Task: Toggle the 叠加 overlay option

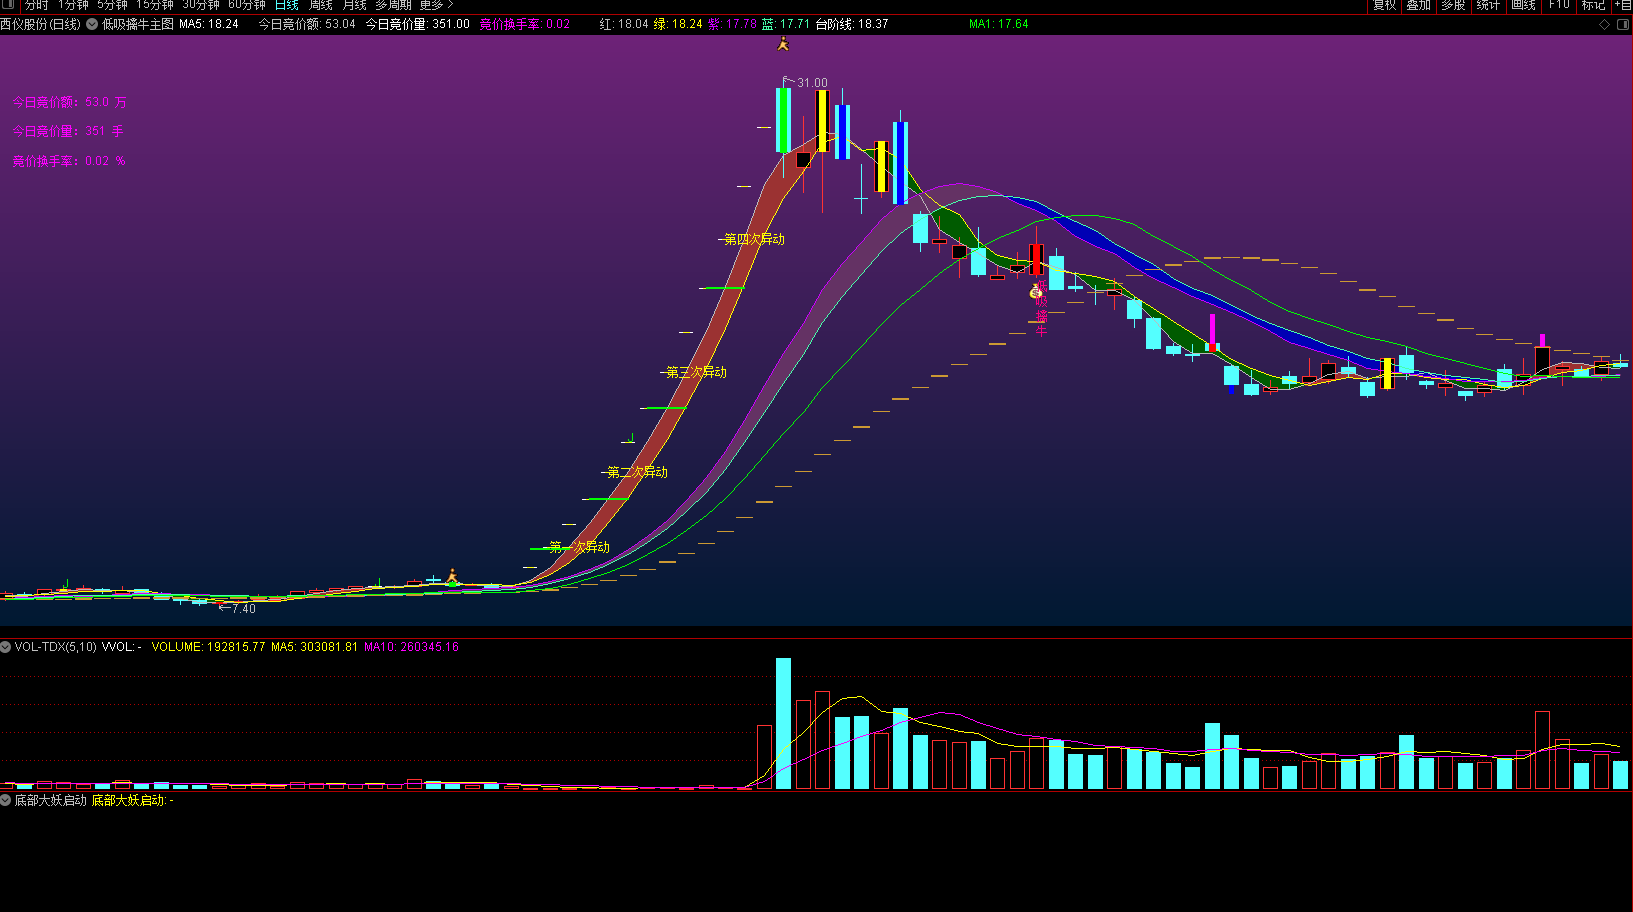Action: tap(1418, 5)
